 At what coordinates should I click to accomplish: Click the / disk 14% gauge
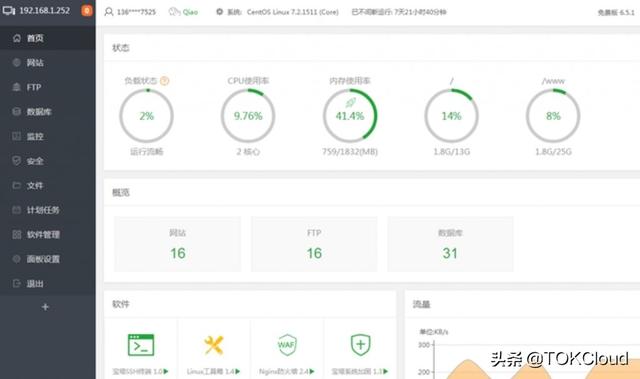pos(451,116)
